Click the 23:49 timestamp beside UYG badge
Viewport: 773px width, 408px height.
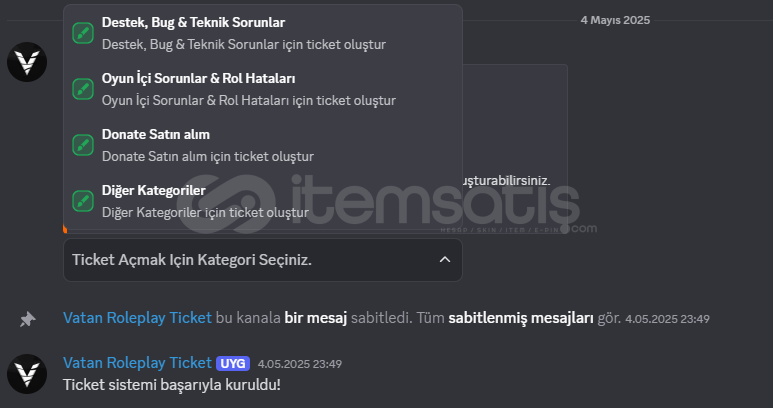point(300,363)
